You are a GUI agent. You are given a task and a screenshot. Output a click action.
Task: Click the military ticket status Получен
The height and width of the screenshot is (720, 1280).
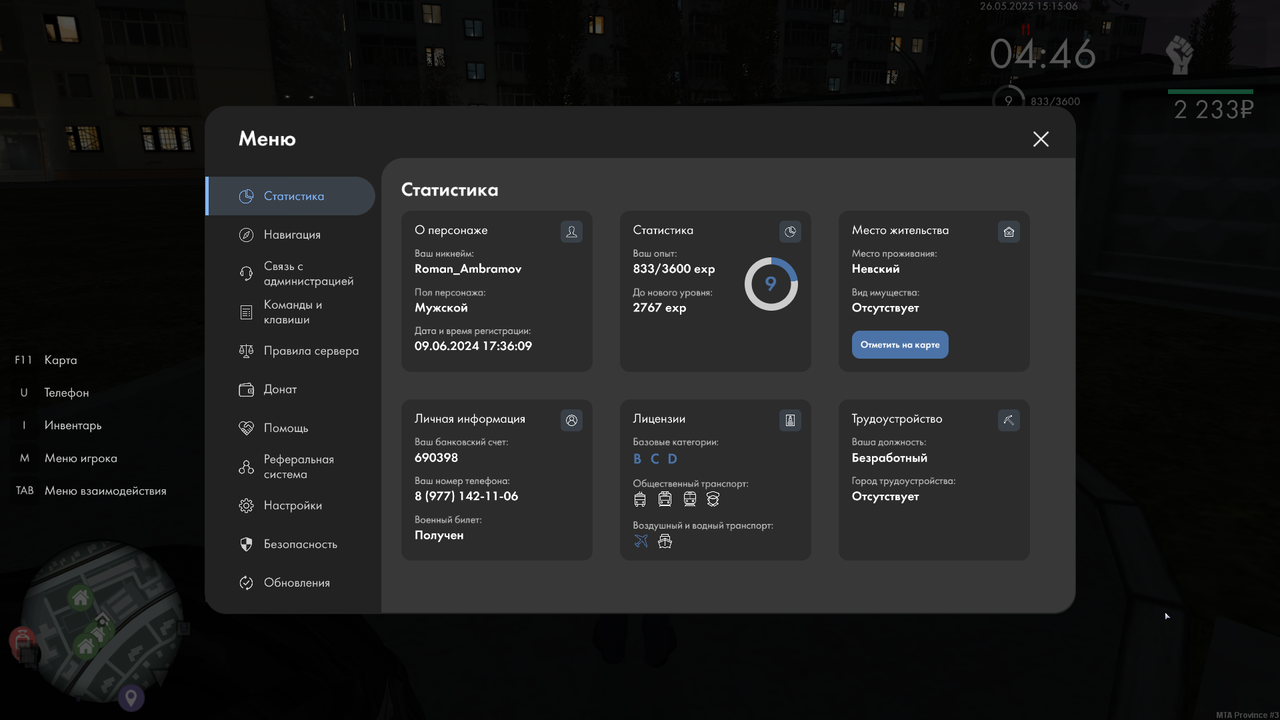(439, 535)
